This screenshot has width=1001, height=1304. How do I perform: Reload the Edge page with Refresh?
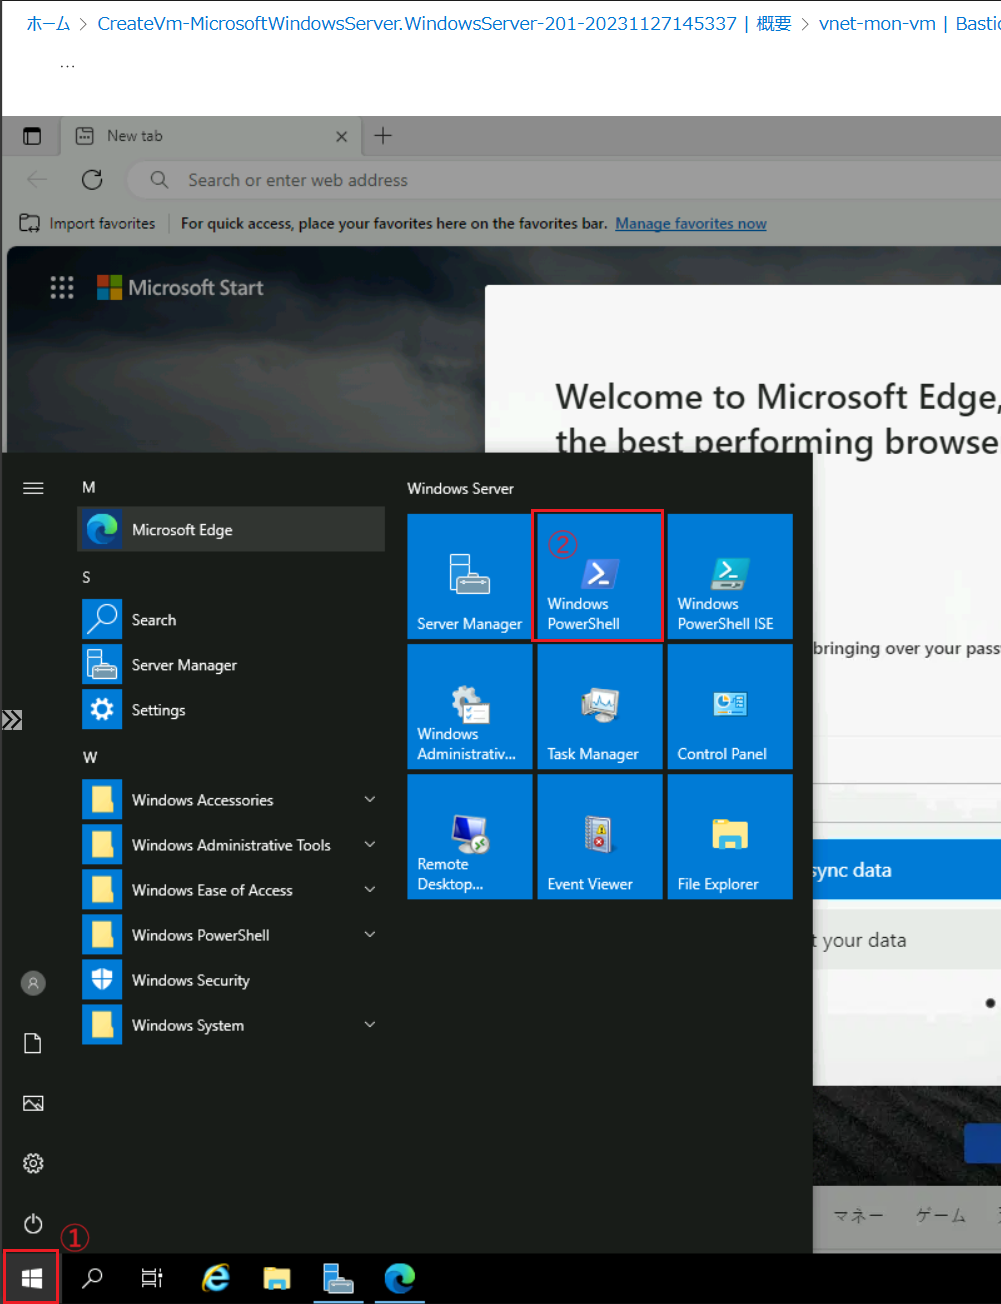[92, 180]
